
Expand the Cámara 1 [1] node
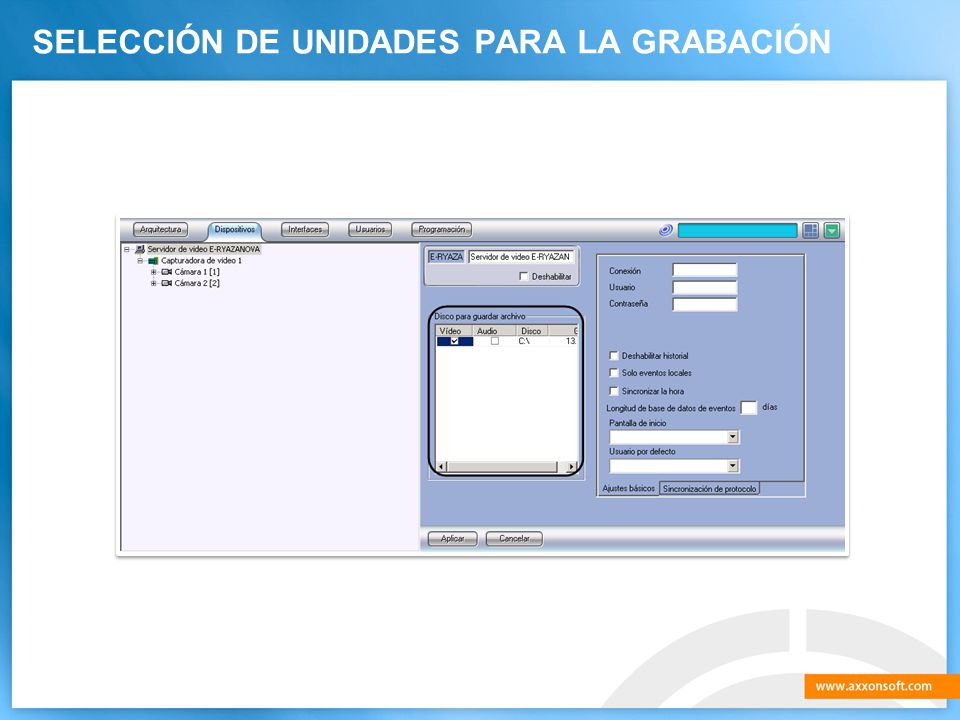(x=154, y=272)
